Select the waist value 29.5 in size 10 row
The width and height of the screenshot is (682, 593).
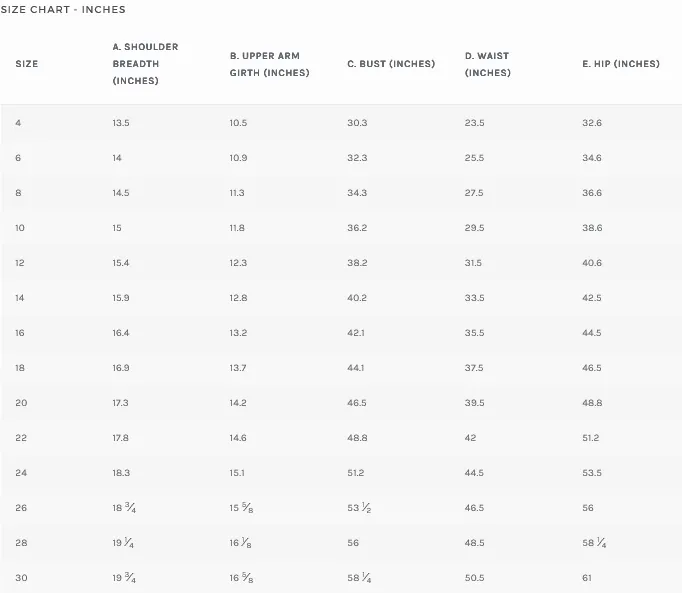[x=474, y=228]
